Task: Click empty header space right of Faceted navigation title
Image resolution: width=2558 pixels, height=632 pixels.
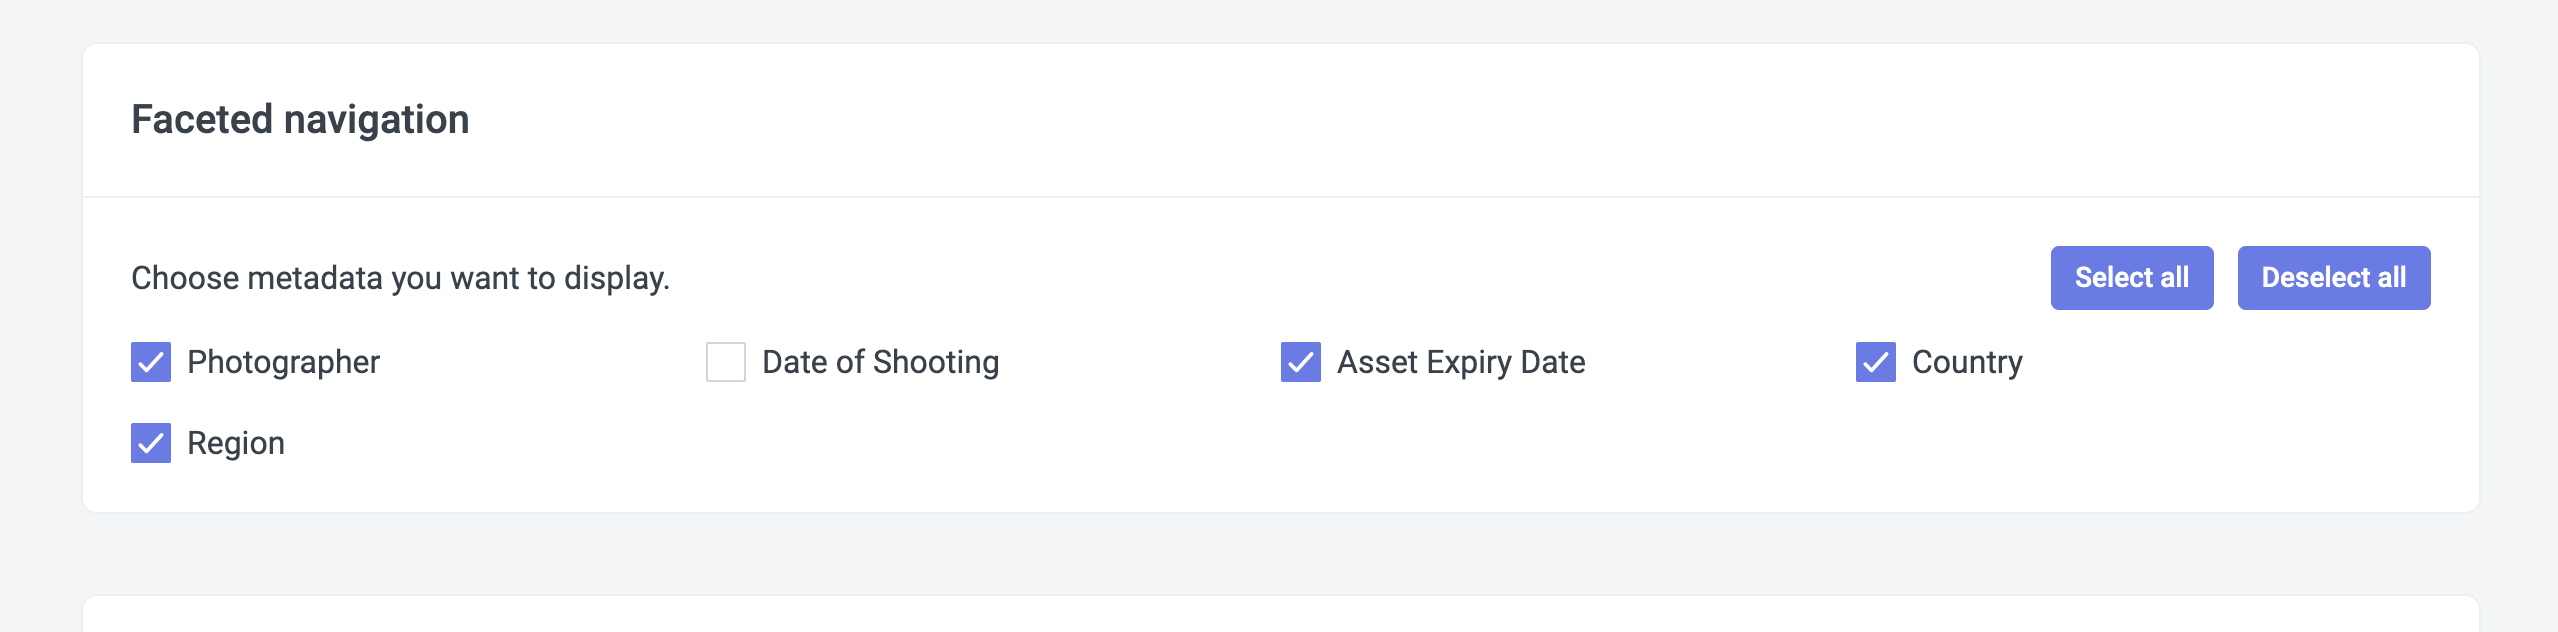Action: click(x=1400, y=120)
